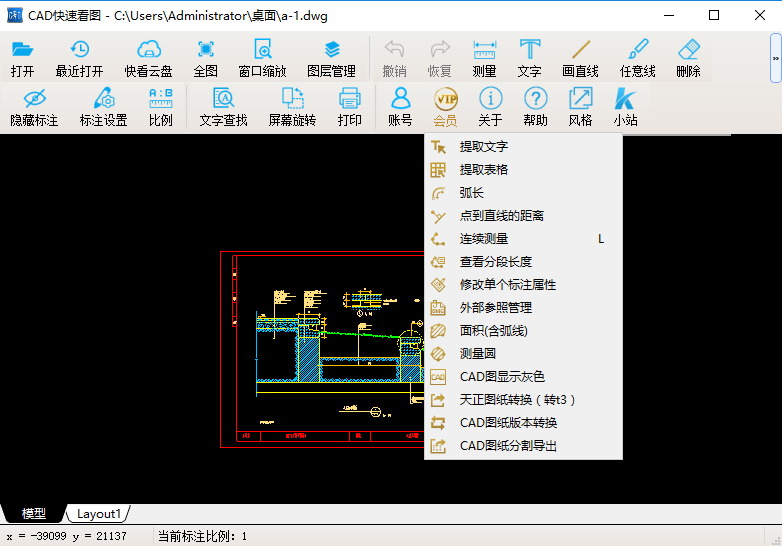The image size is (782, 546).
Task: Show full drawing with 全图
Action: click(205, 58)
